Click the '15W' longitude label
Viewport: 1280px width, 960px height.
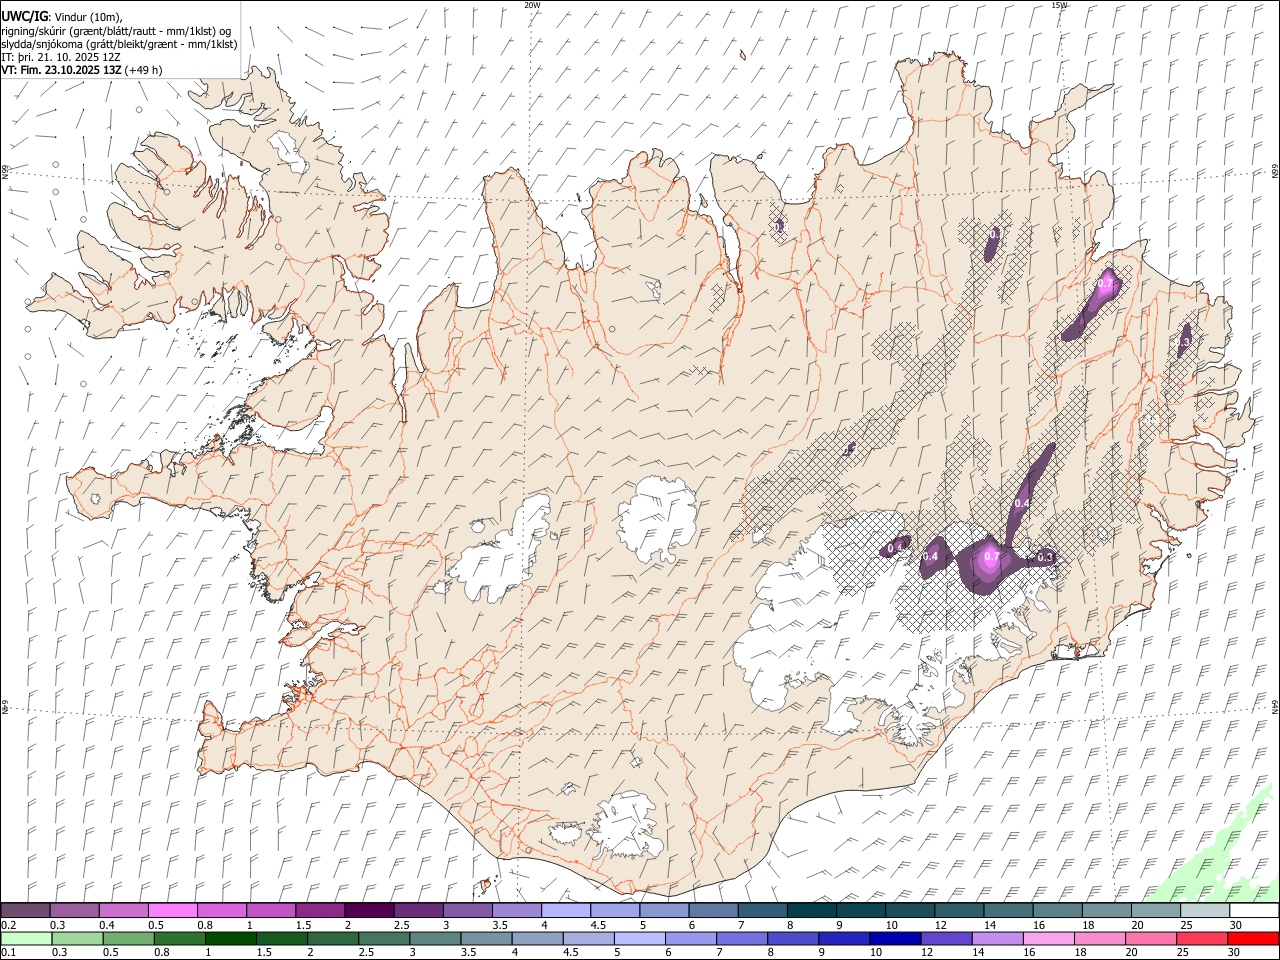point(1059,5)
